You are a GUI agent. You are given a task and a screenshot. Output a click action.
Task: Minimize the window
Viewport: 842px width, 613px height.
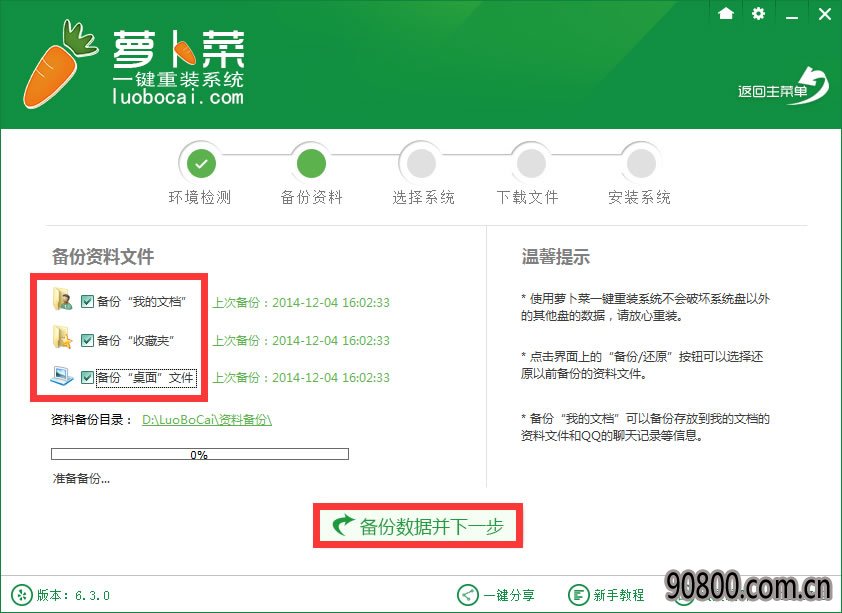[x=792, y=17]
